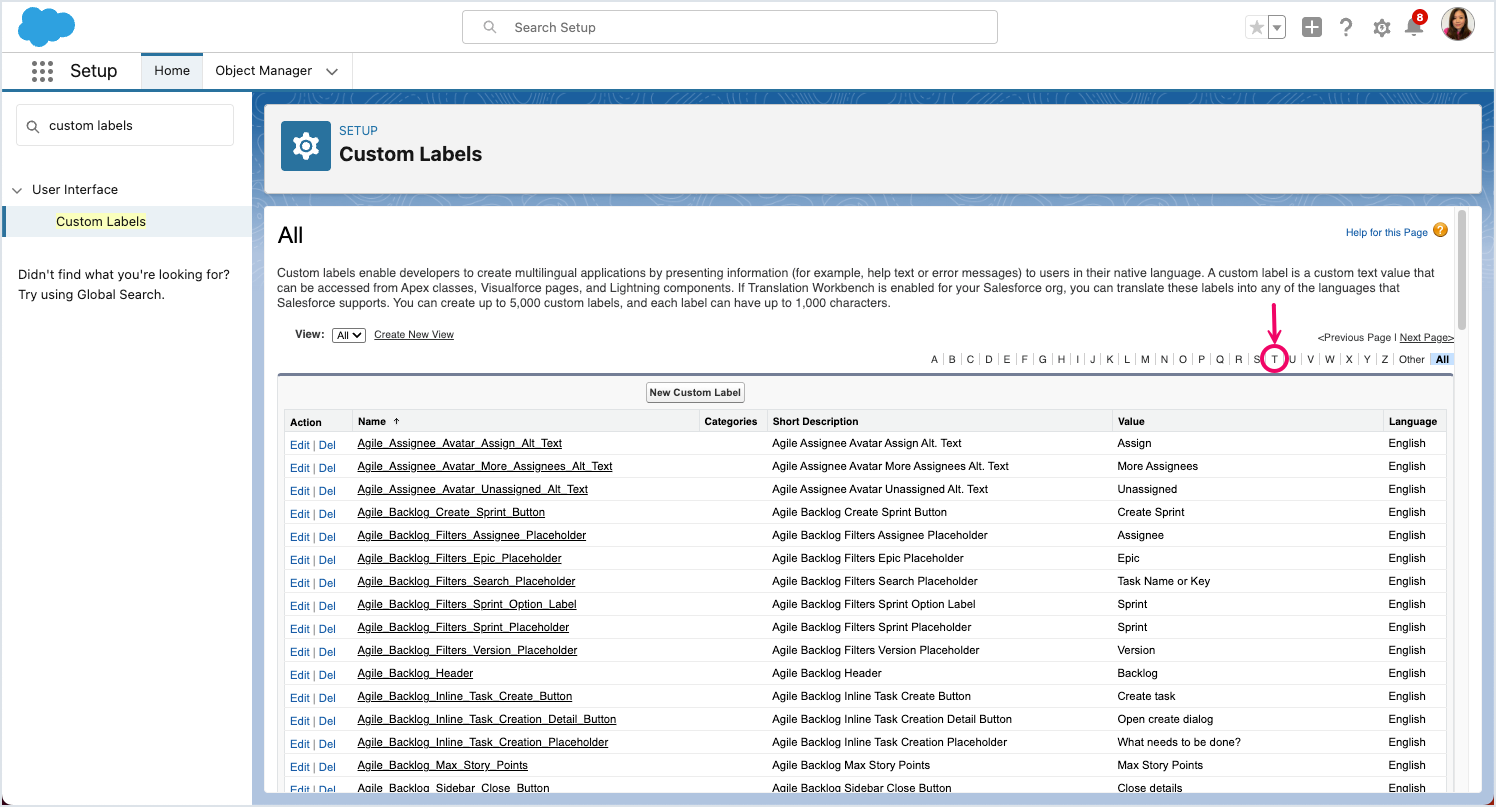Click the Open create dialog value
The height and width of the screenshot is (807, 1496).
[1165, 719]
